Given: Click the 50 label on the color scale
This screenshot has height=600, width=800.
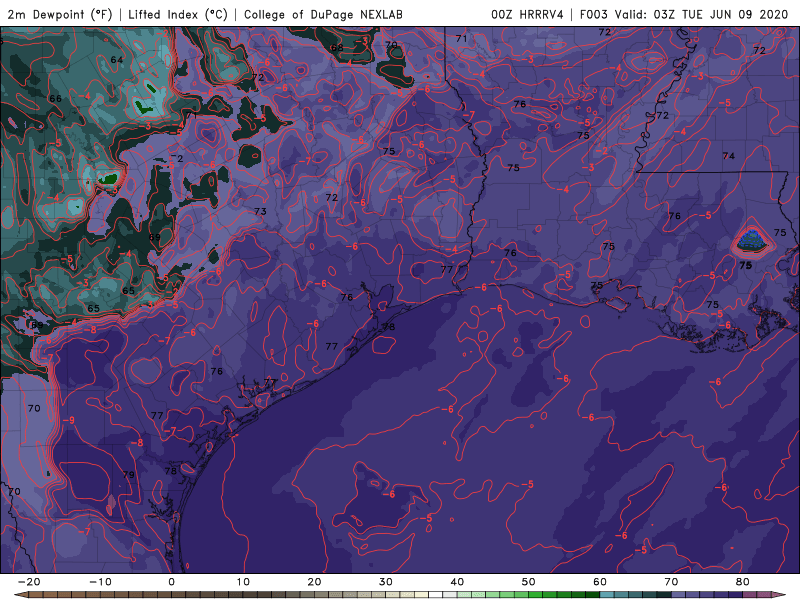Looking at the screenshot, I should click(x=529, y=582).
